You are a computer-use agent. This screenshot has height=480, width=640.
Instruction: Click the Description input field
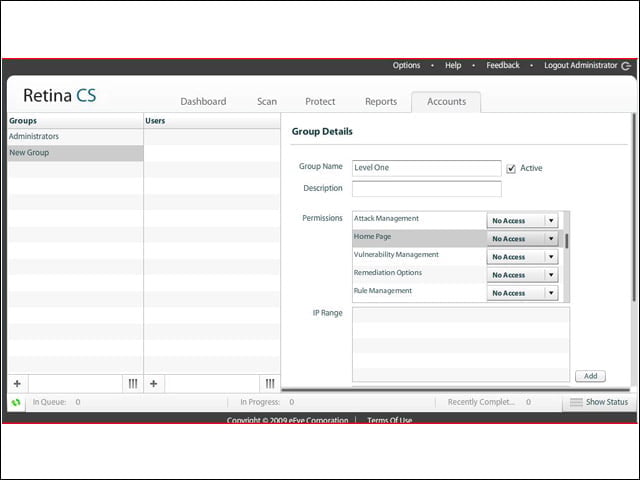pyautogui.click(x=427, y=189)
